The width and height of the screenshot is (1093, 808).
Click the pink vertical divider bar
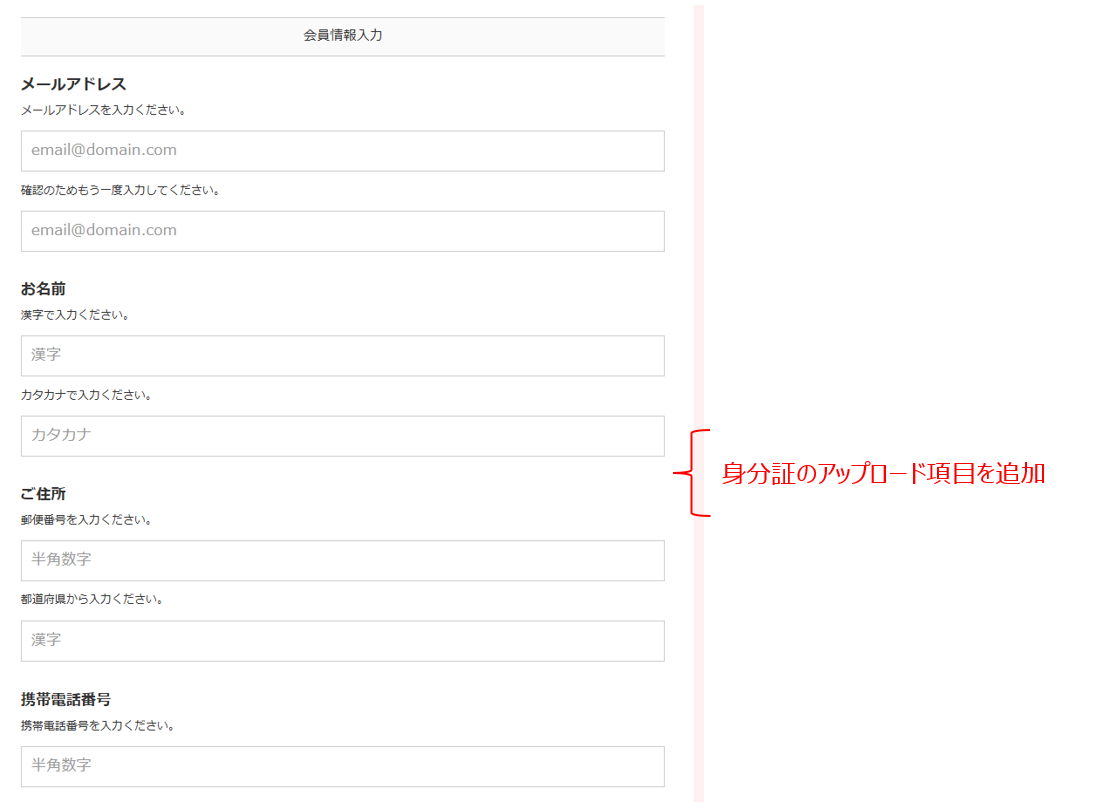(x=698, y=250)
